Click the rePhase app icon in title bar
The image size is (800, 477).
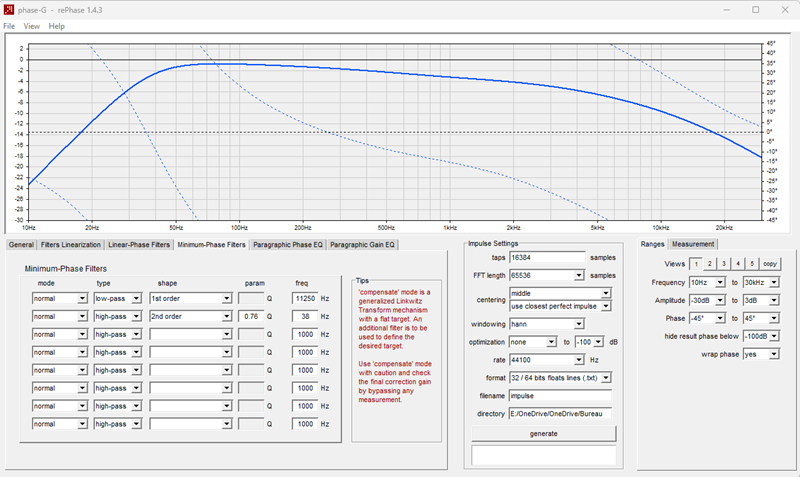[x=9, y=10]
